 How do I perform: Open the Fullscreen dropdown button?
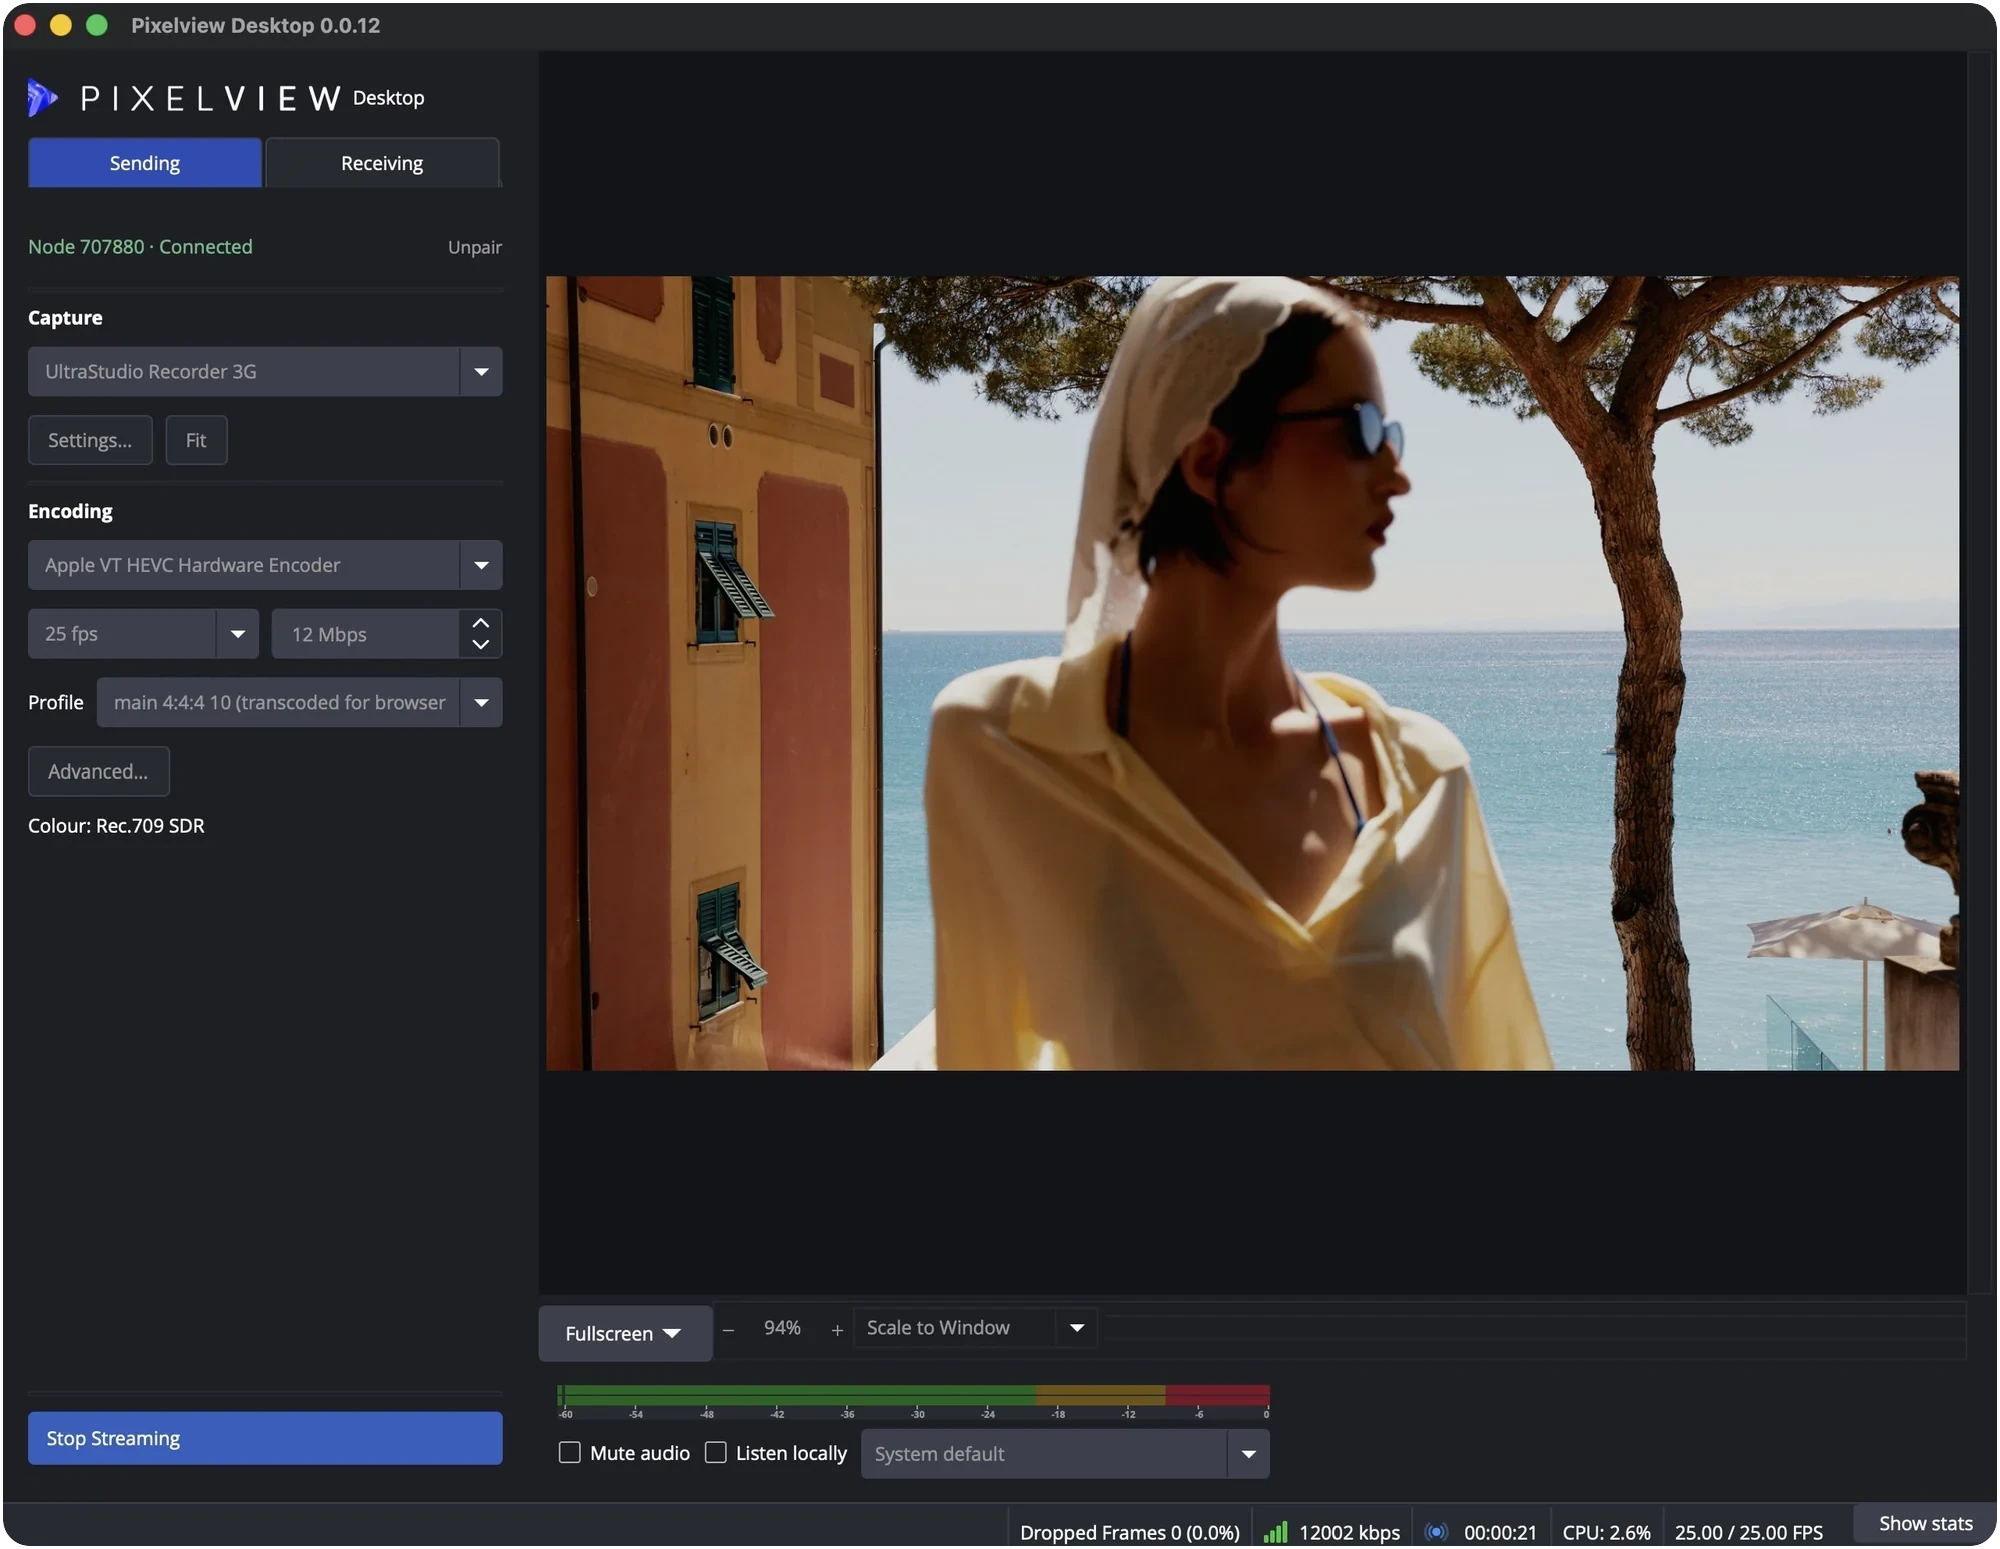(x=625, y=1333)
